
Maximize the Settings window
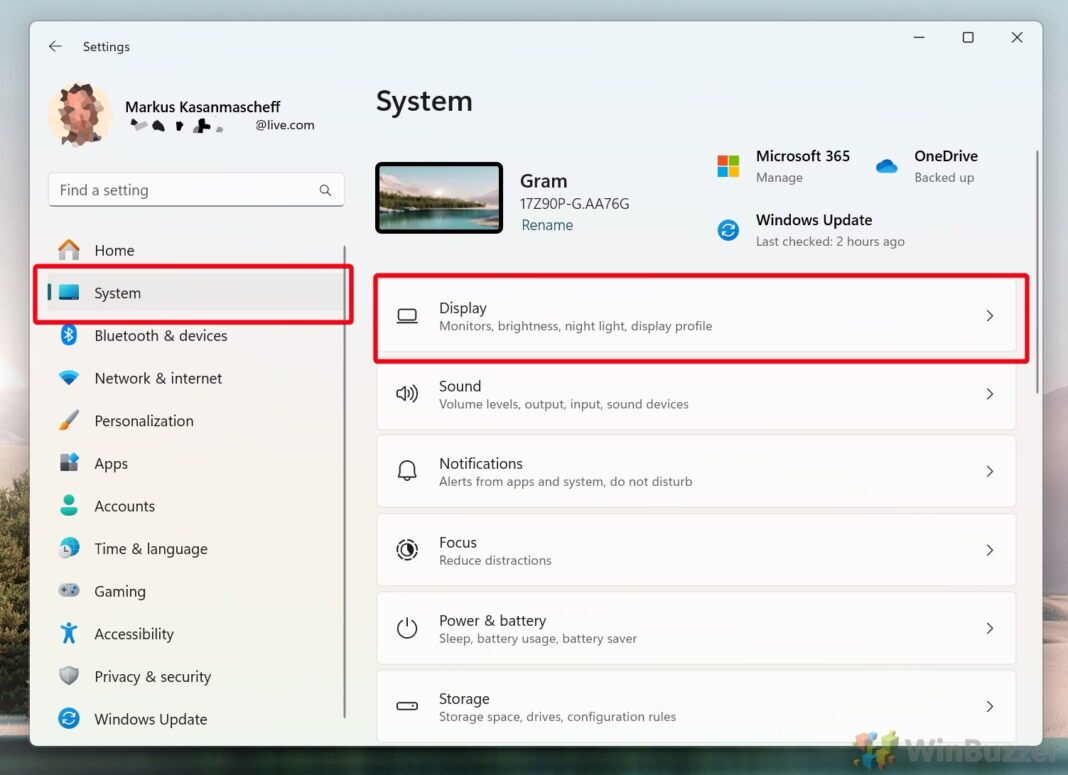pyautogui.click(x=967, y=37)
